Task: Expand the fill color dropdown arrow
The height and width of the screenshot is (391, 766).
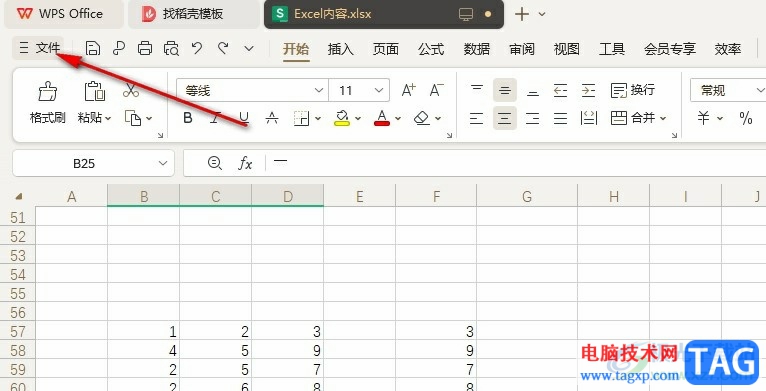Action: point(358,118)
